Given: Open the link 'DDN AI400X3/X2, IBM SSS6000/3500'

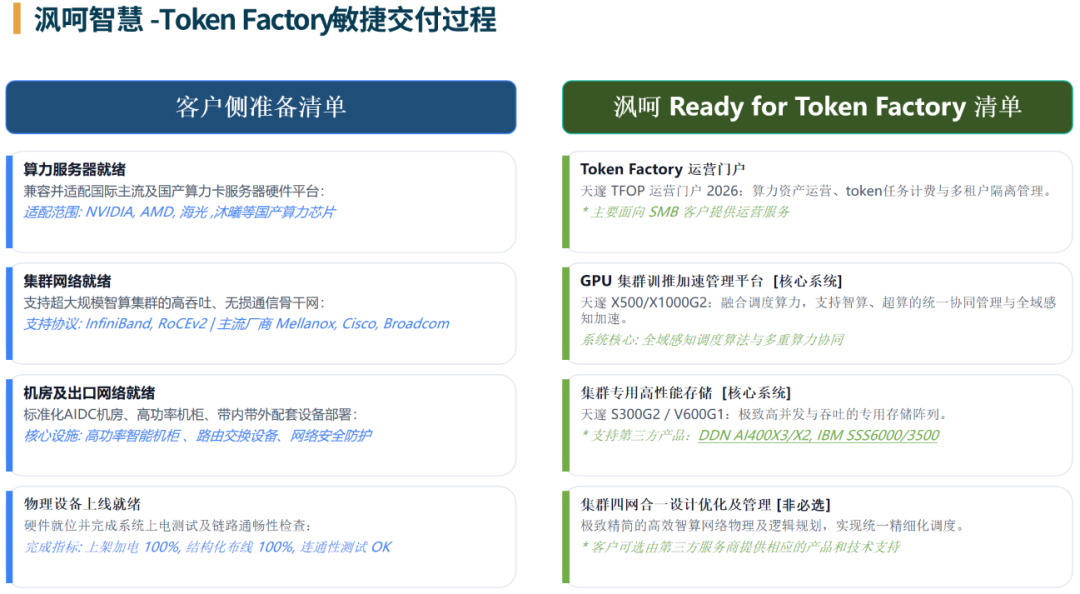Looking at the screenshot, I should pyautogui.click(x=819, y=436).
